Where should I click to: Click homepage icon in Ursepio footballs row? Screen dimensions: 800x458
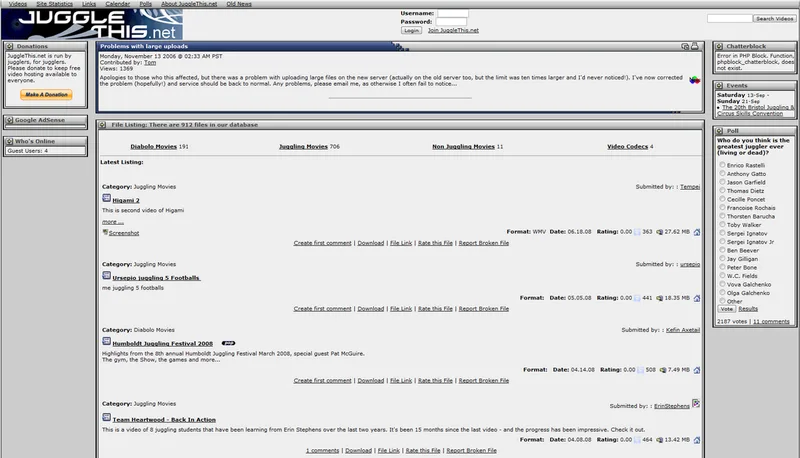[x=696, y=298]
